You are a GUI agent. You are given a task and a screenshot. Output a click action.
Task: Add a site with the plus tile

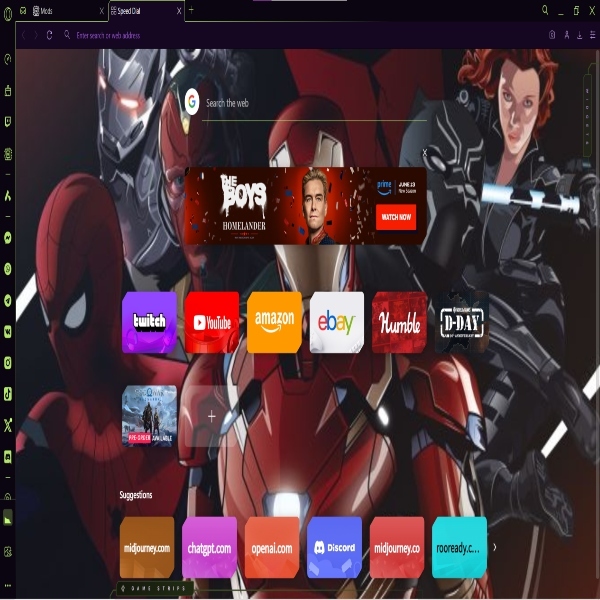pos(212,416)
